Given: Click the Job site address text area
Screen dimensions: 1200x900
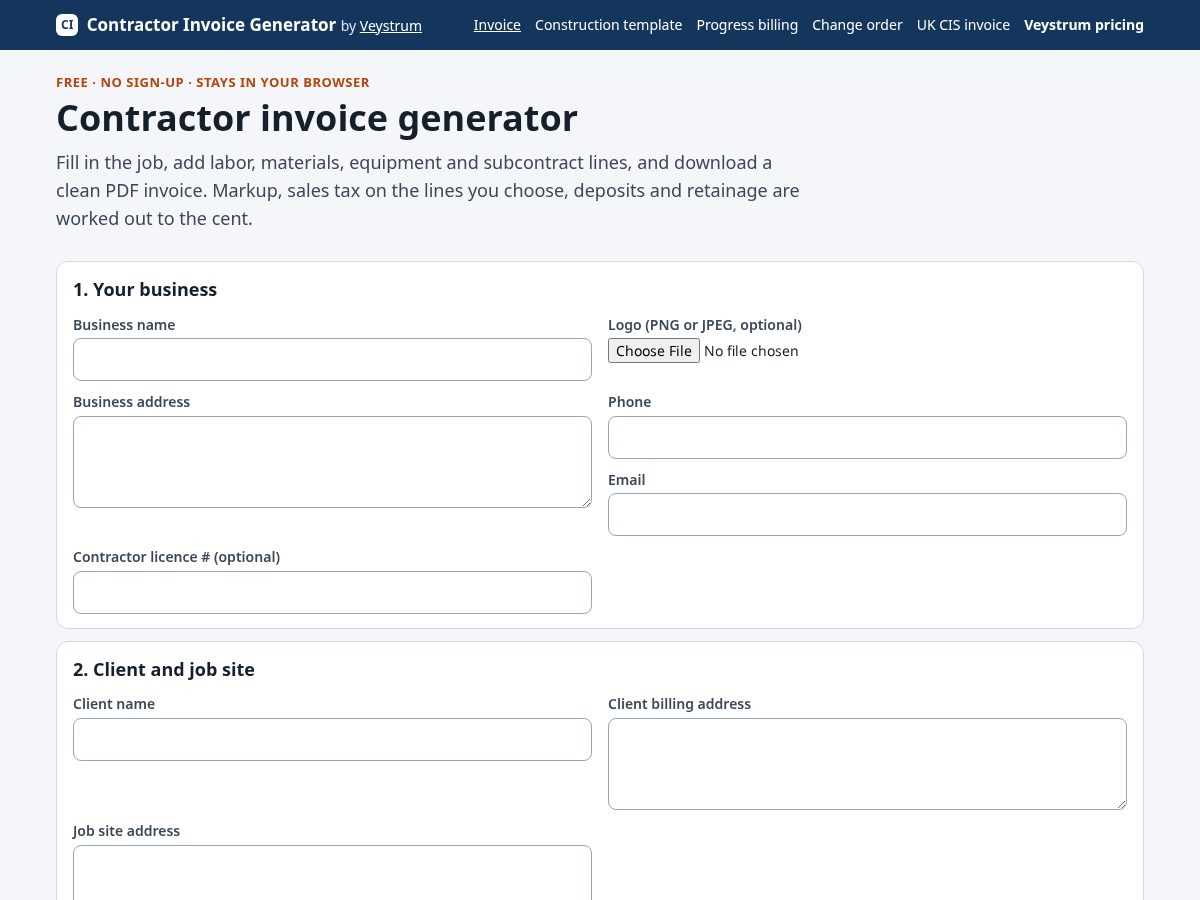Looking at the screenshot, I should coord(332,873).
